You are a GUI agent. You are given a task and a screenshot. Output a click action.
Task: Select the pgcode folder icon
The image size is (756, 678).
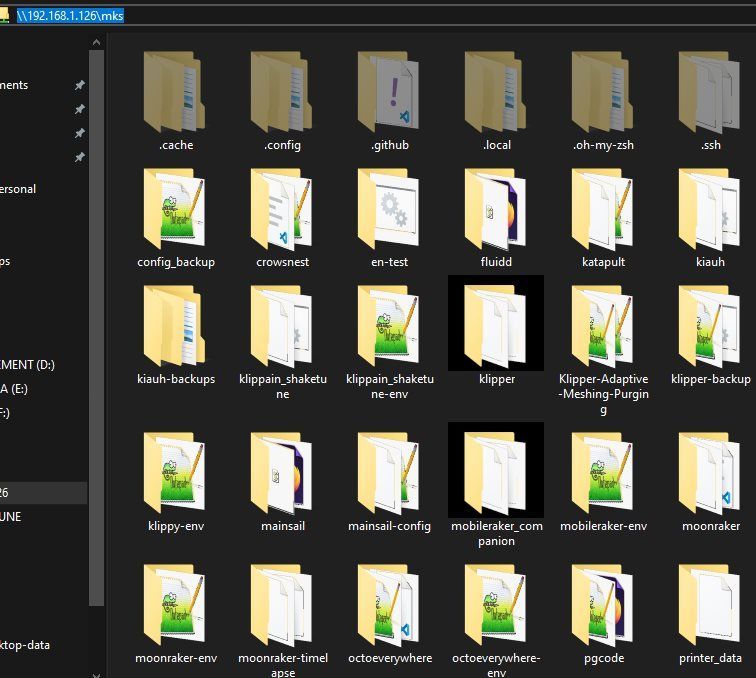[x=603, y=605]
